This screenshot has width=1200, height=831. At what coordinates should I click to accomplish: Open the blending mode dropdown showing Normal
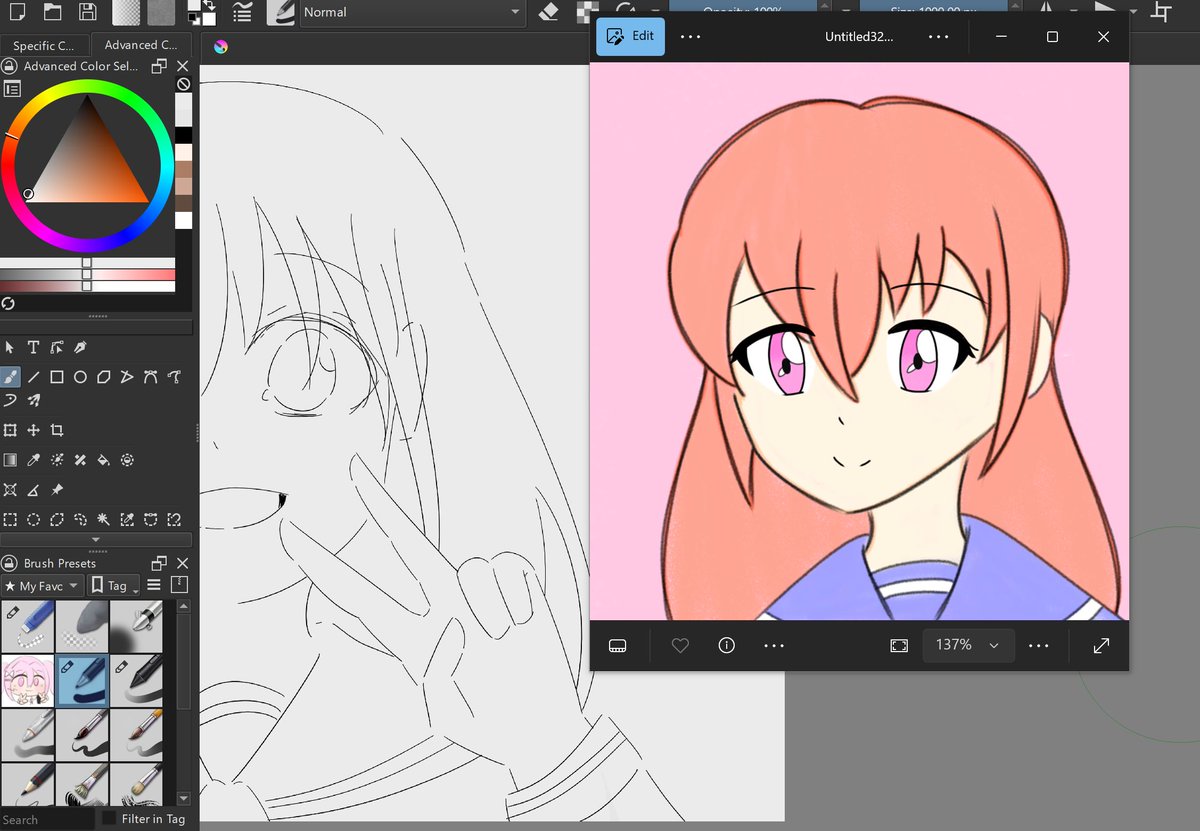(x=411, y=12)
